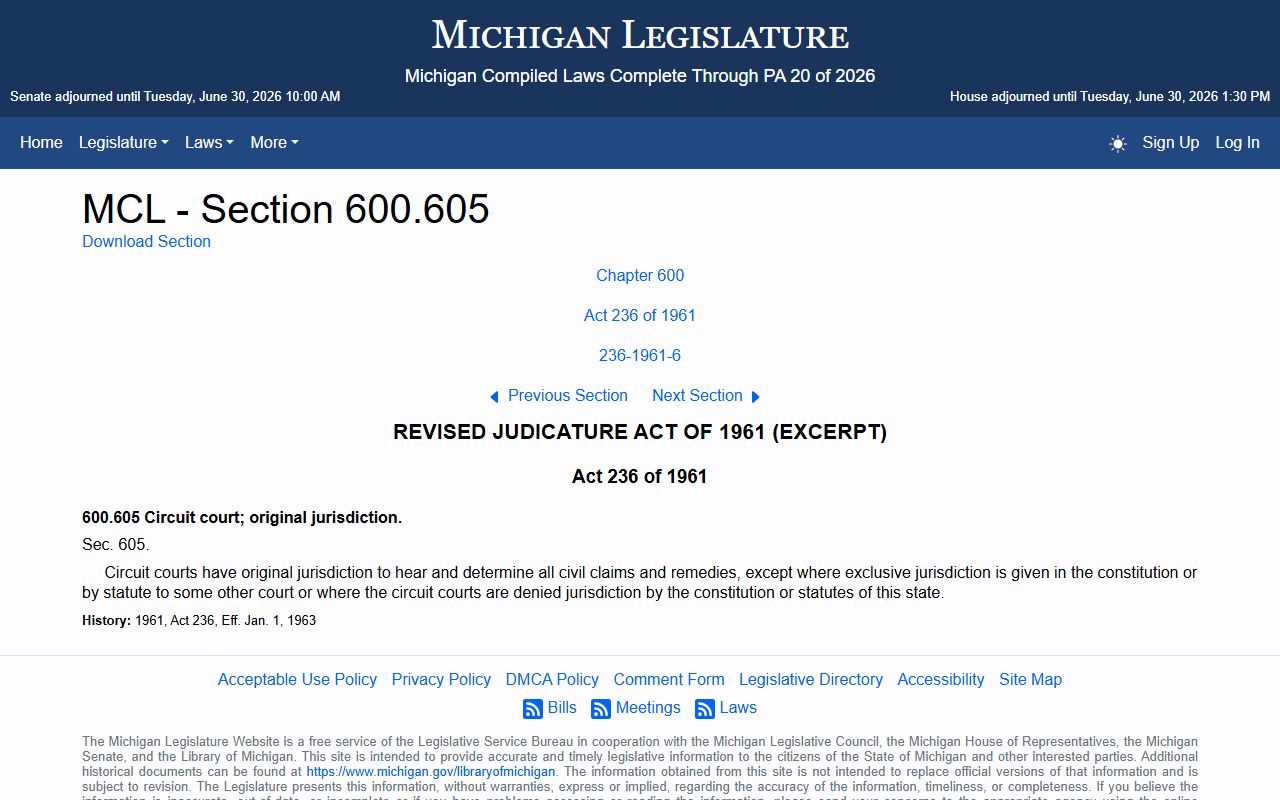Screen dimensions: 1280x800
Task: Open the Comment Form link
Action: click(669, 679)
